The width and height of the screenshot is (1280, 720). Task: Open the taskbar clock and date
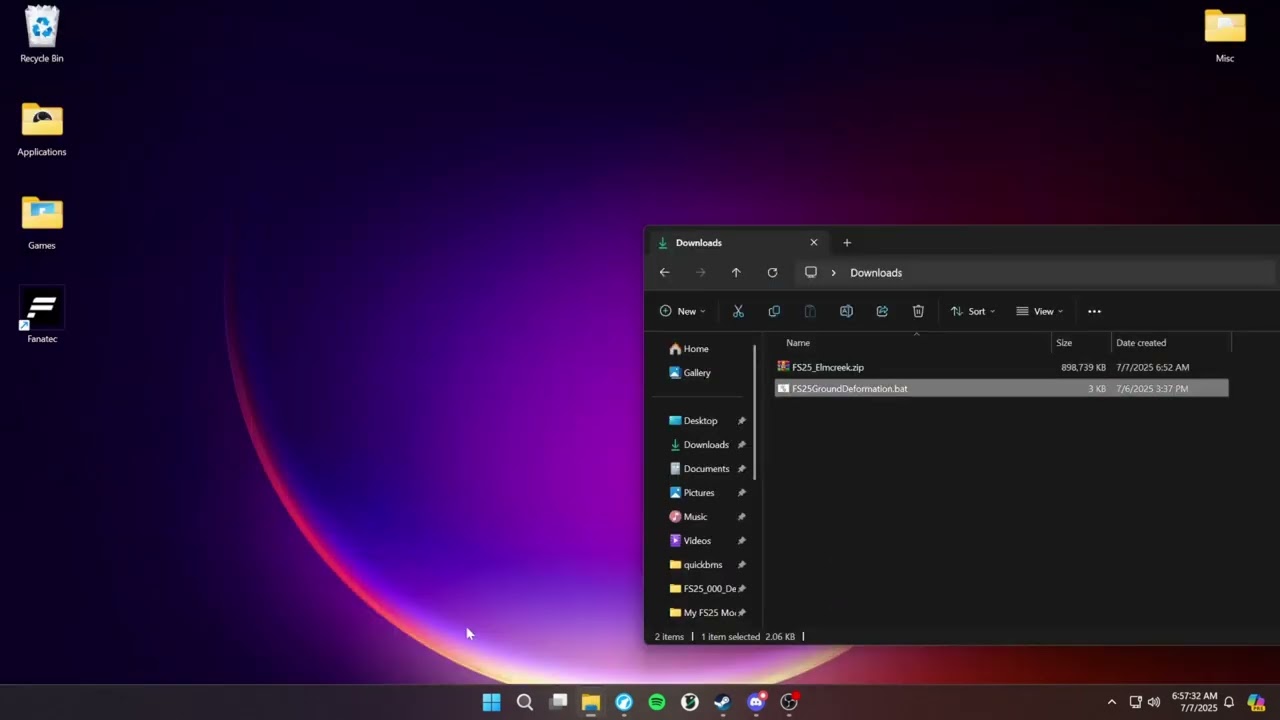point(1194,702)
